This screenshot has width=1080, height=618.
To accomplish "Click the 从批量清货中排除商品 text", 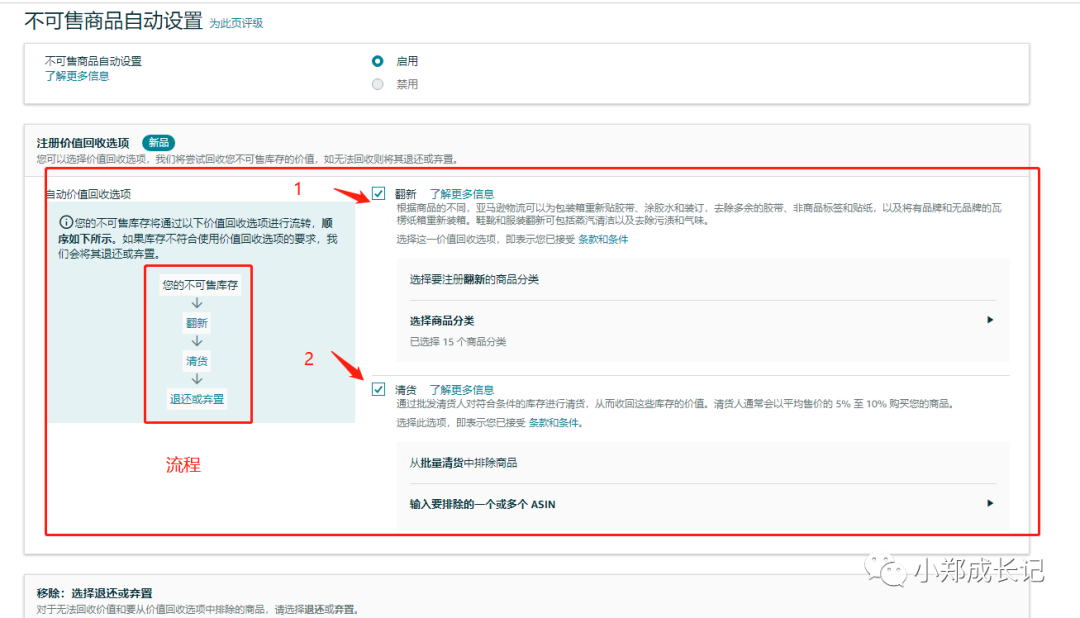I will click(463, 463).
